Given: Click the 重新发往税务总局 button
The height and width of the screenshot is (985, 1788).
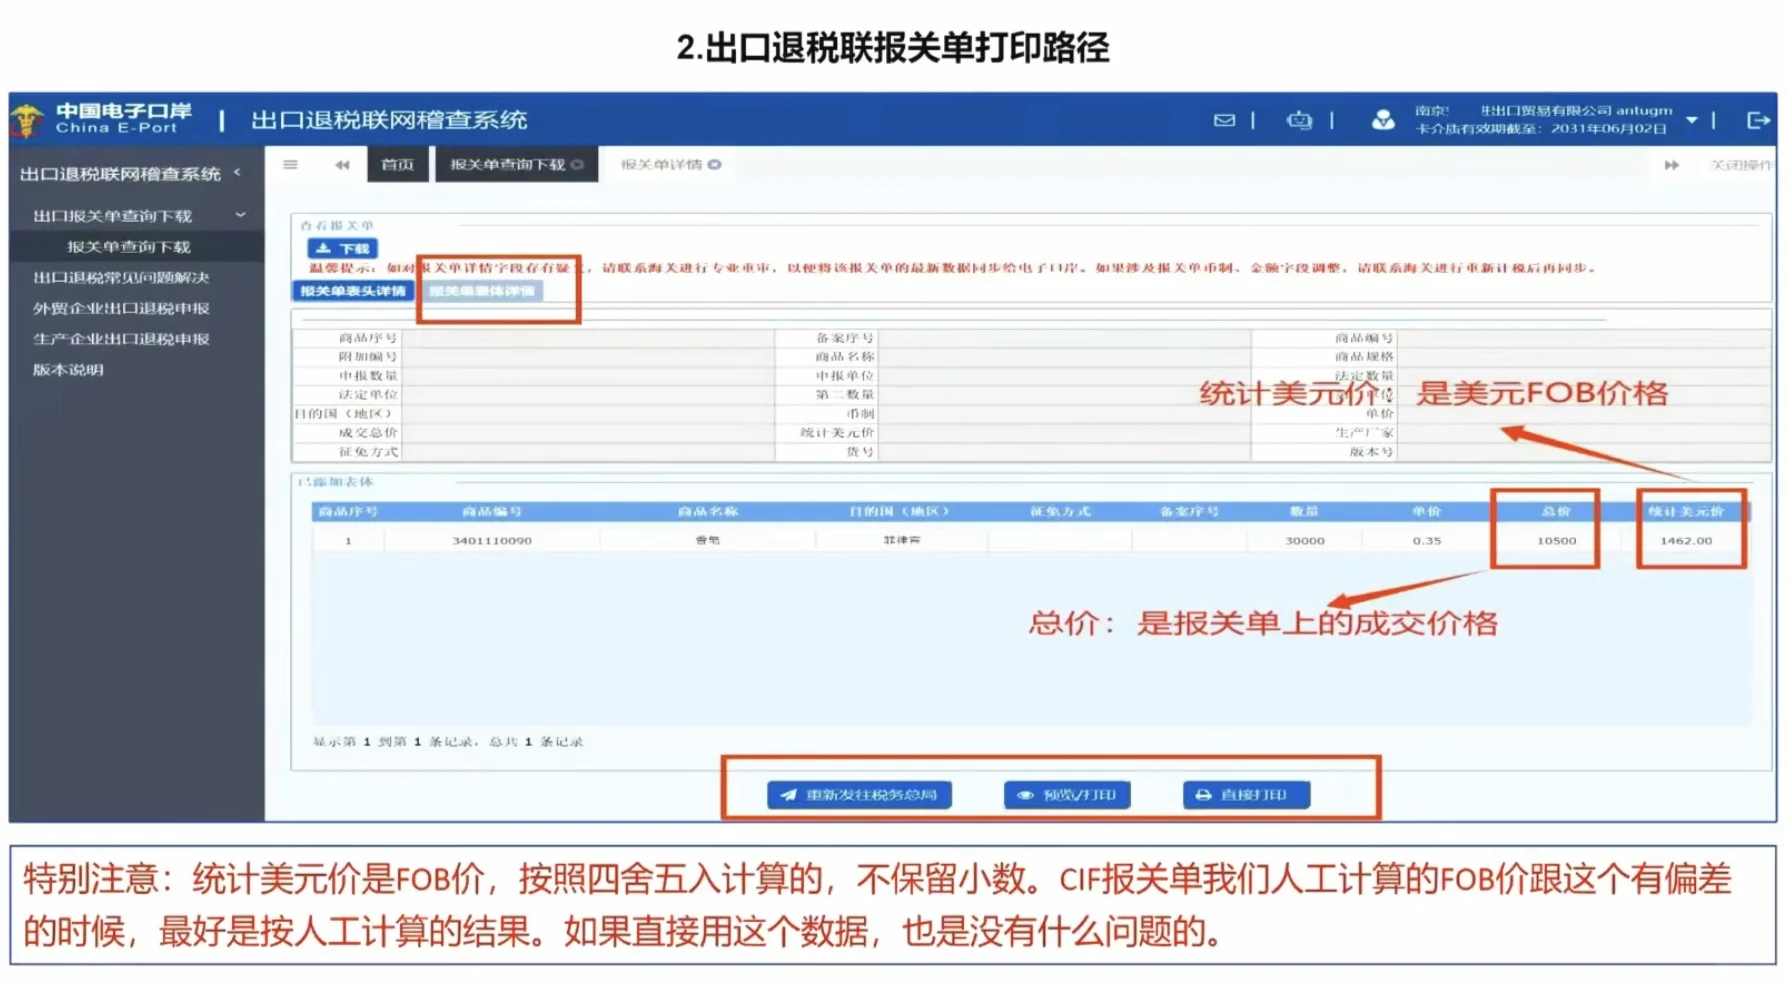Looking at the screenshot, I should tap(855, 795).
